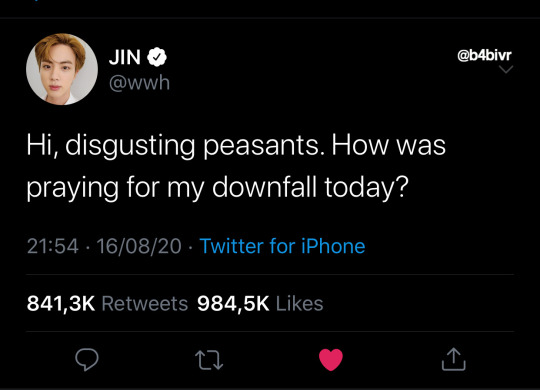Click the @b4bivr watermark text
Image resolution: width=540 pixels, height=390 pixels.
(x=484, y=55)
